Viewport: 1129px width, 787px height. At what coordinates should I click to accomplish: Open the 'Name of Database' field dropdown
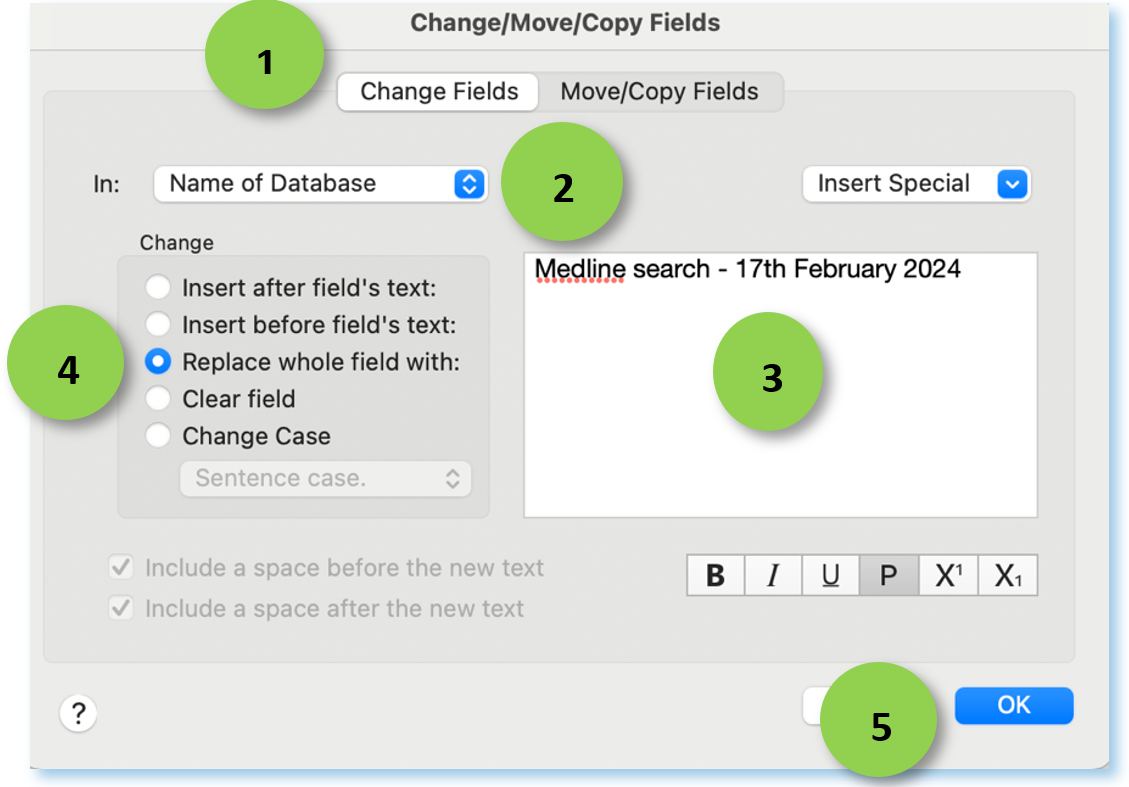(320, 184)
